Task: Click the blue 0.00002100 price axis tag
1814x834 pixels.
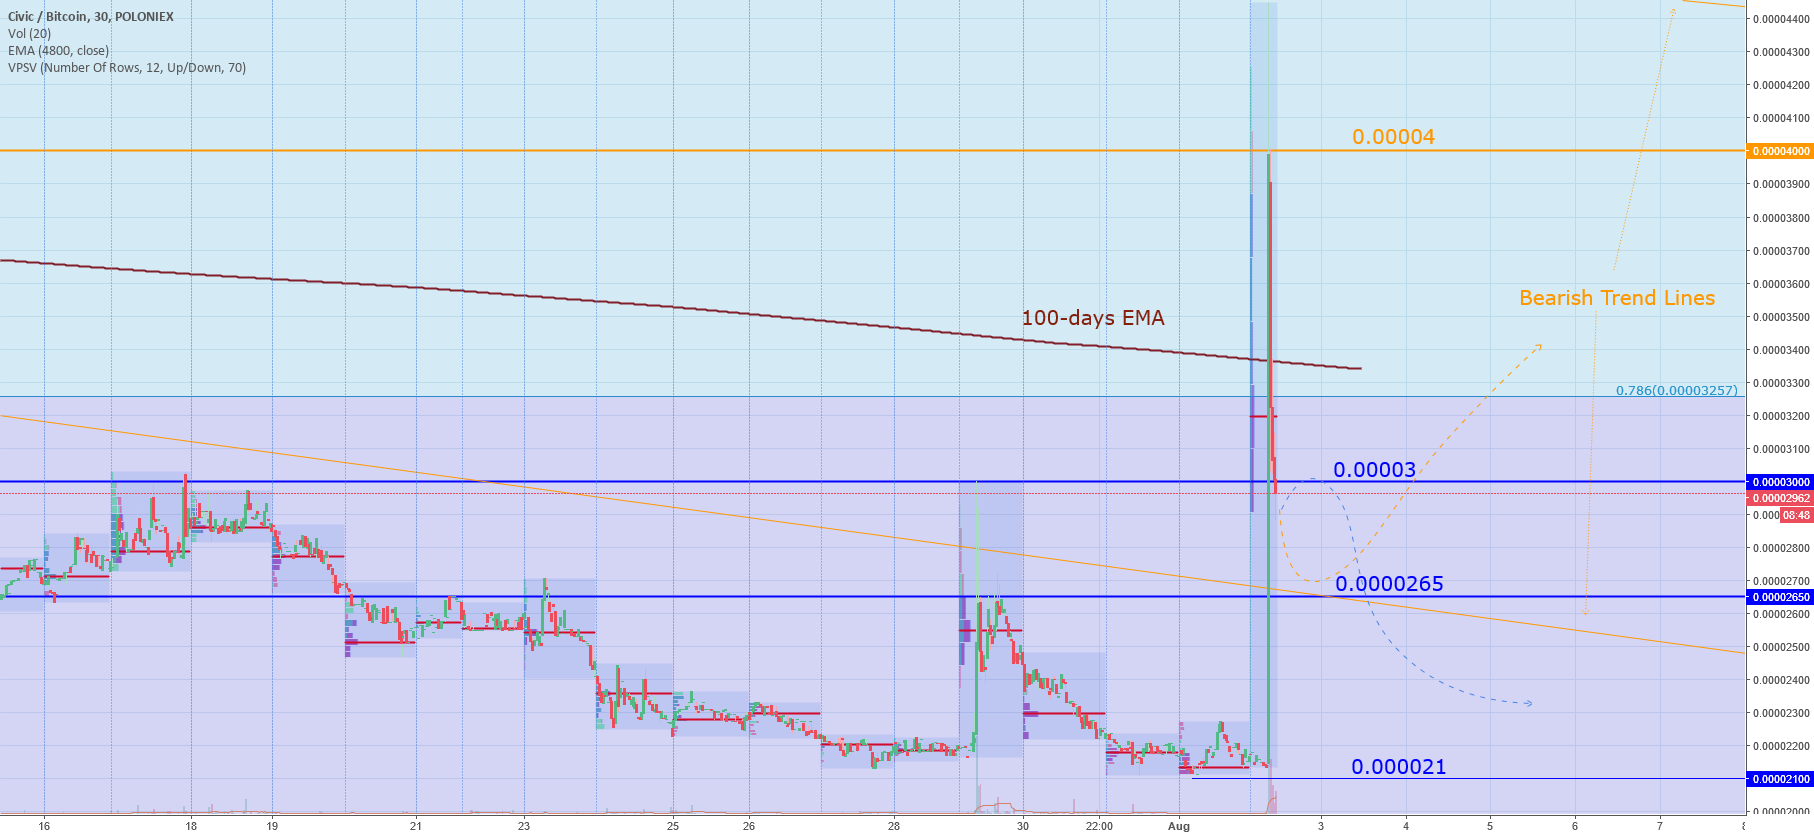Action: pyautogui.click(x=1780, y=779)
